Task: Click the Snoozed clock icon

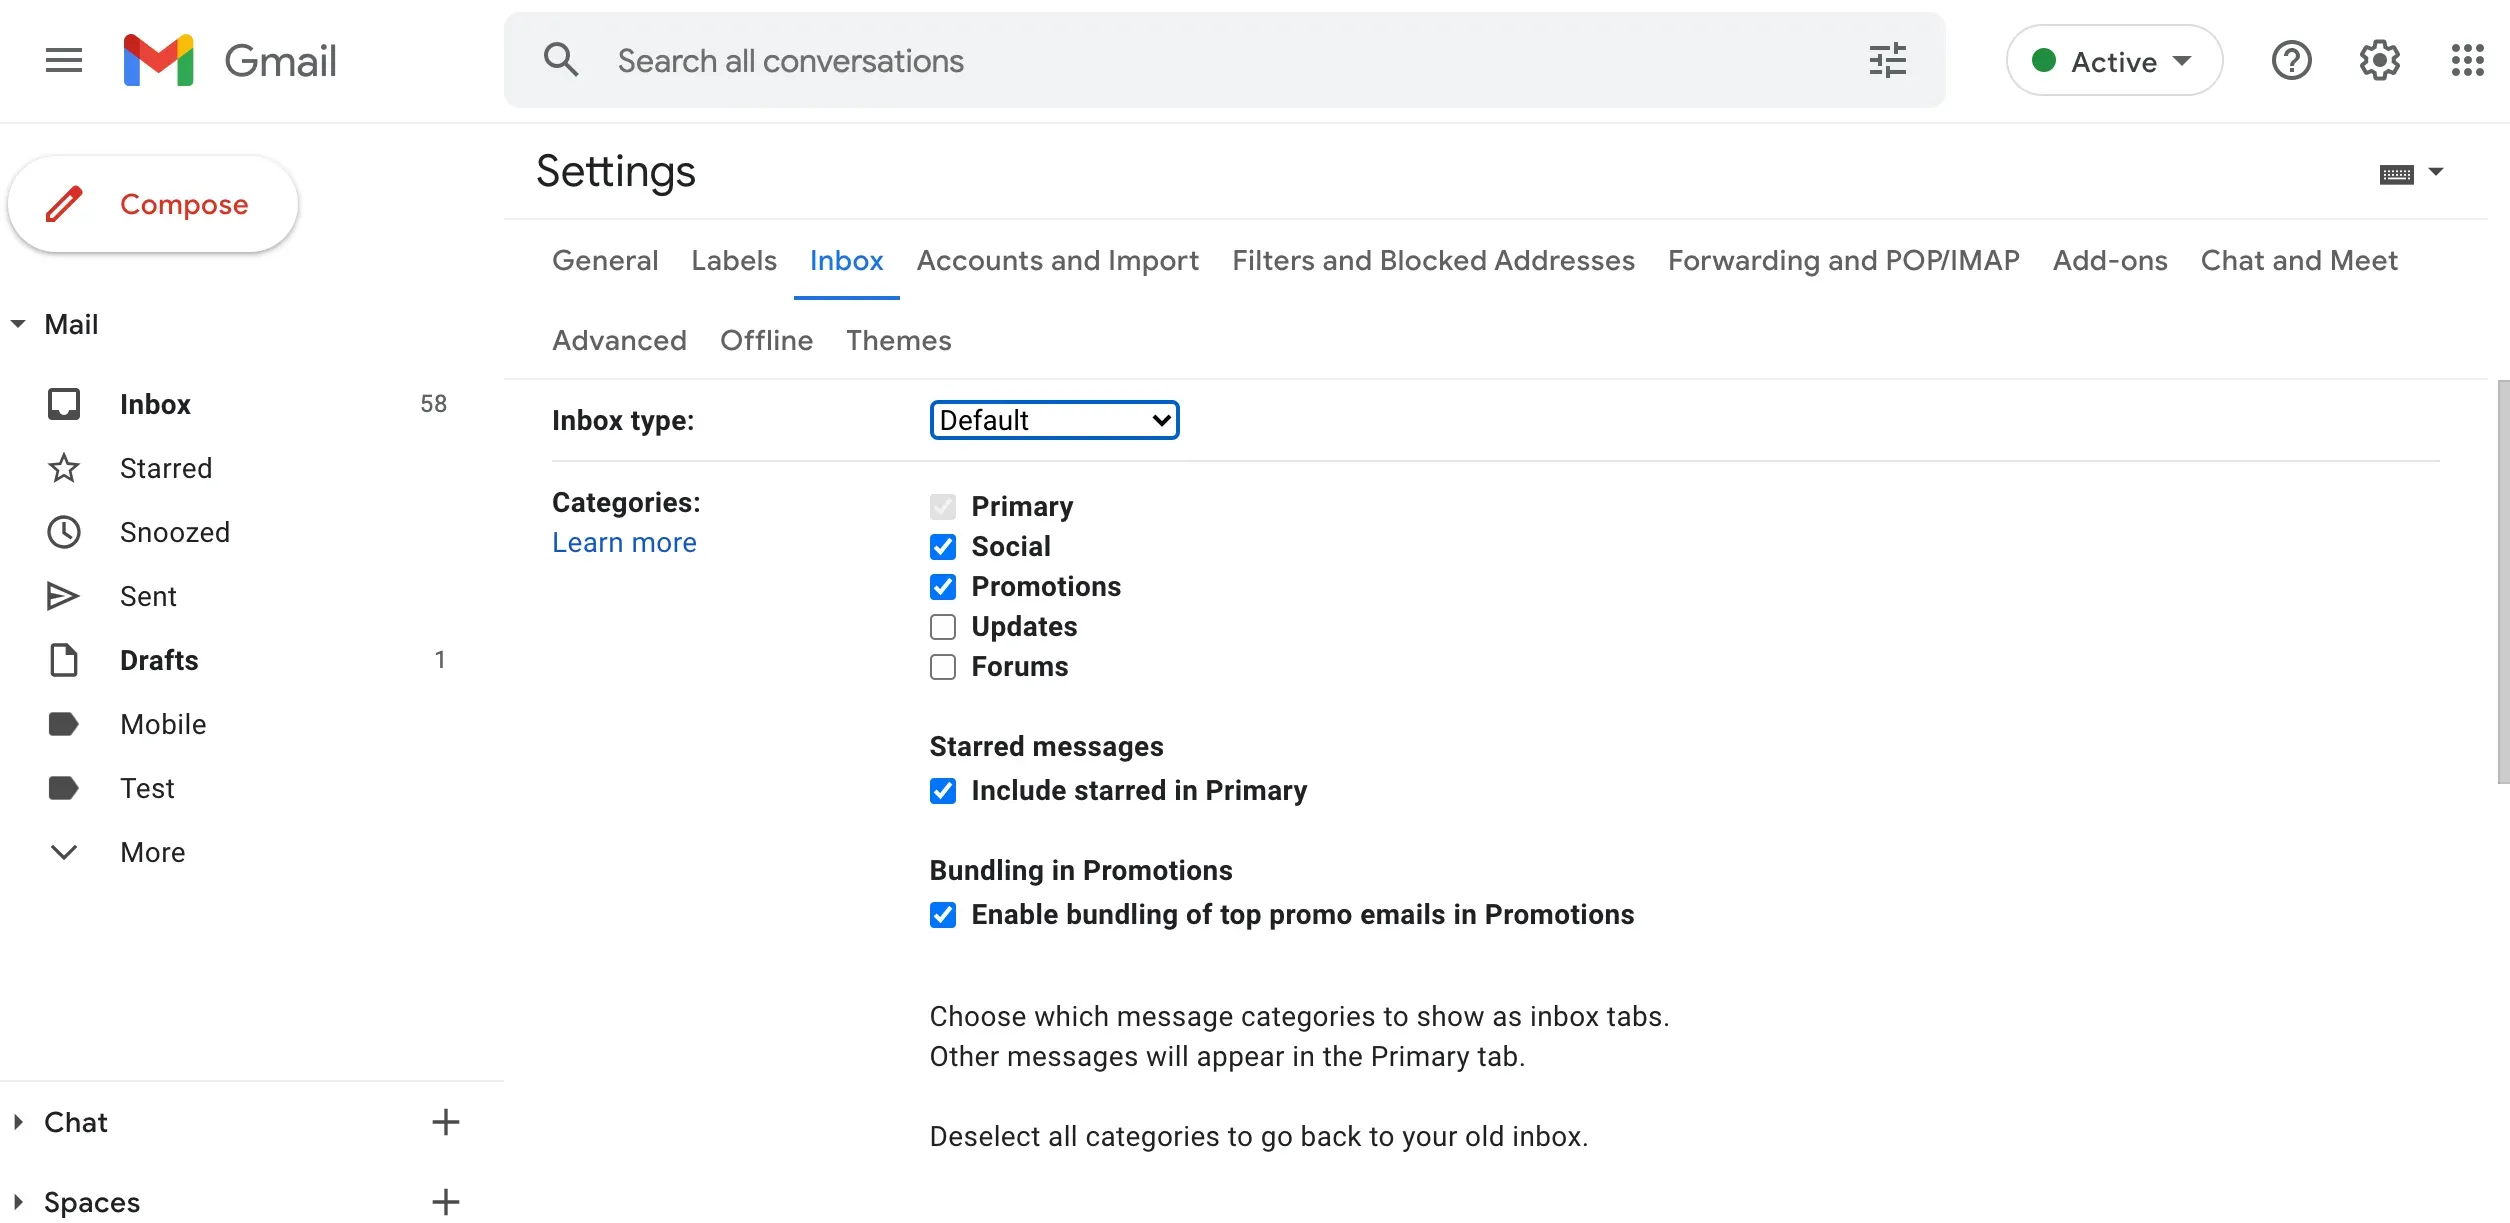Action: click(63, 531)
